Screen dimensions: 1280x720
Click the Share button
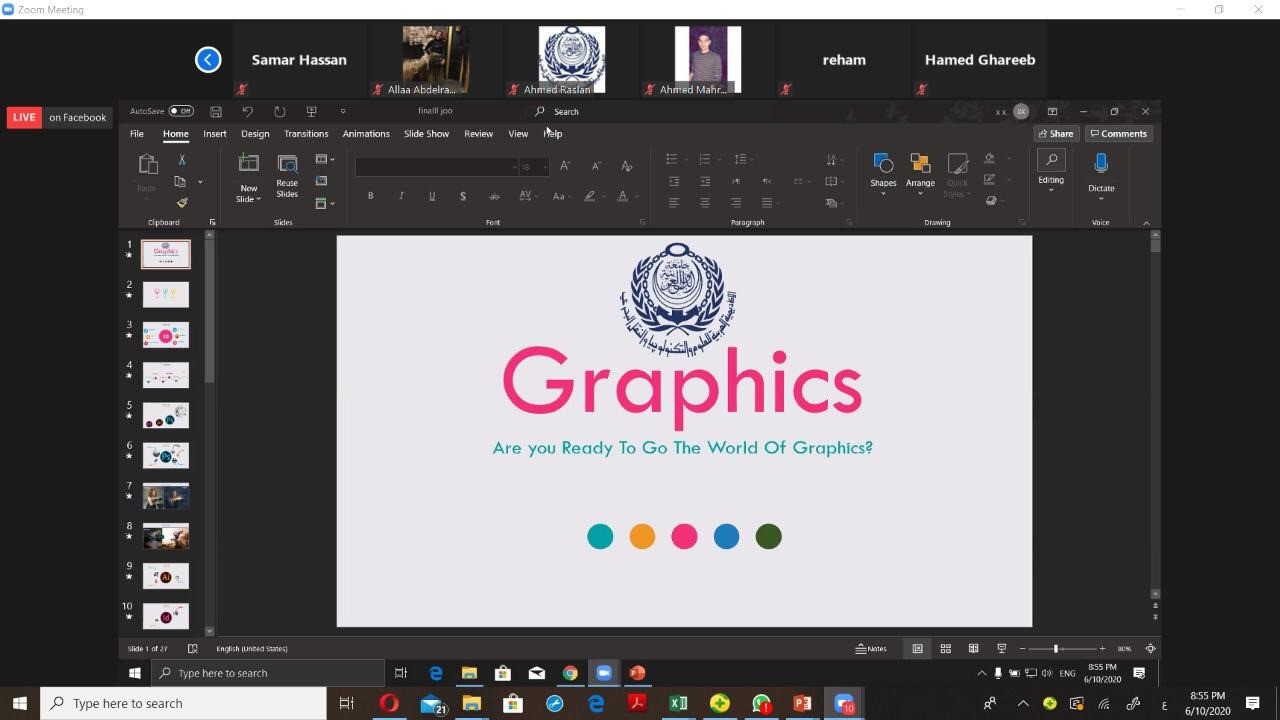(x=1056, y=133)
